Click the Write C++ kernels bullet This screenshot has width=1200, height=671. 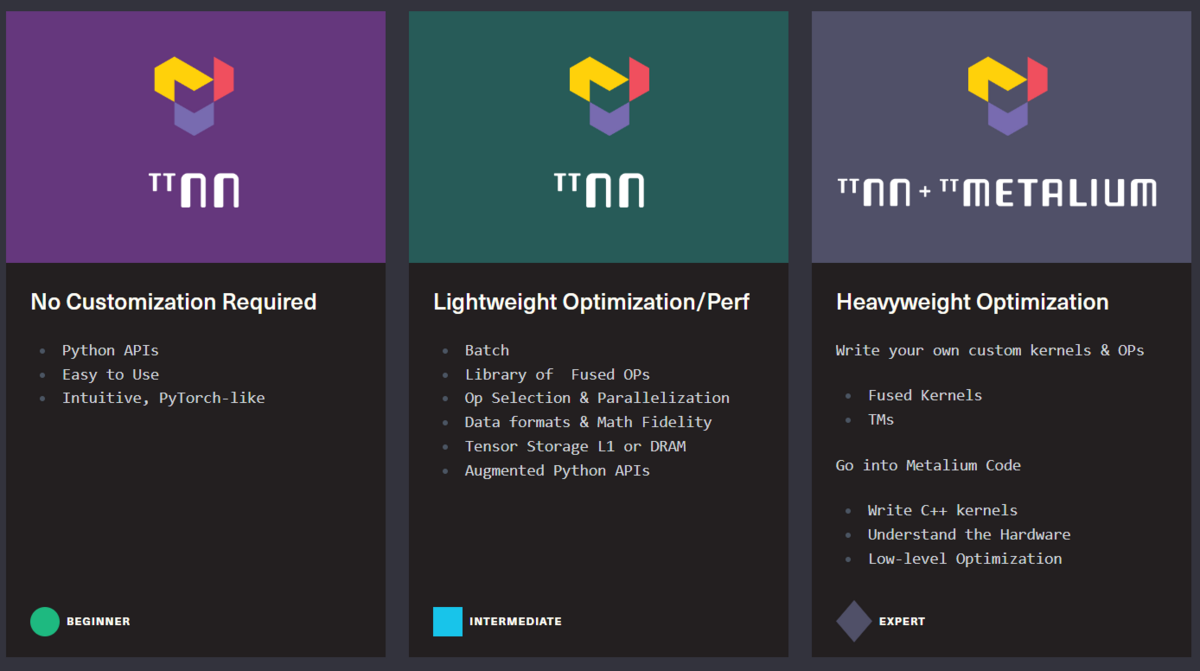[943, 510]
